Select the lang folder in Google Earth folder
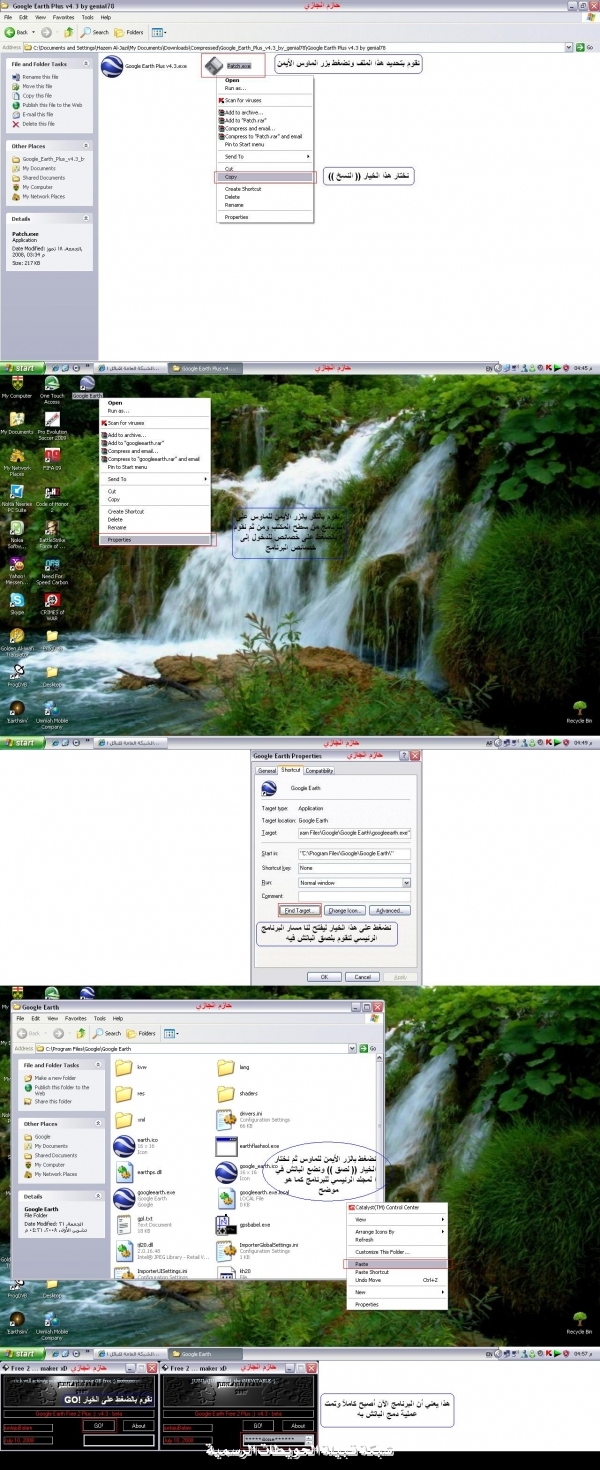 [x=226, y=1068]
